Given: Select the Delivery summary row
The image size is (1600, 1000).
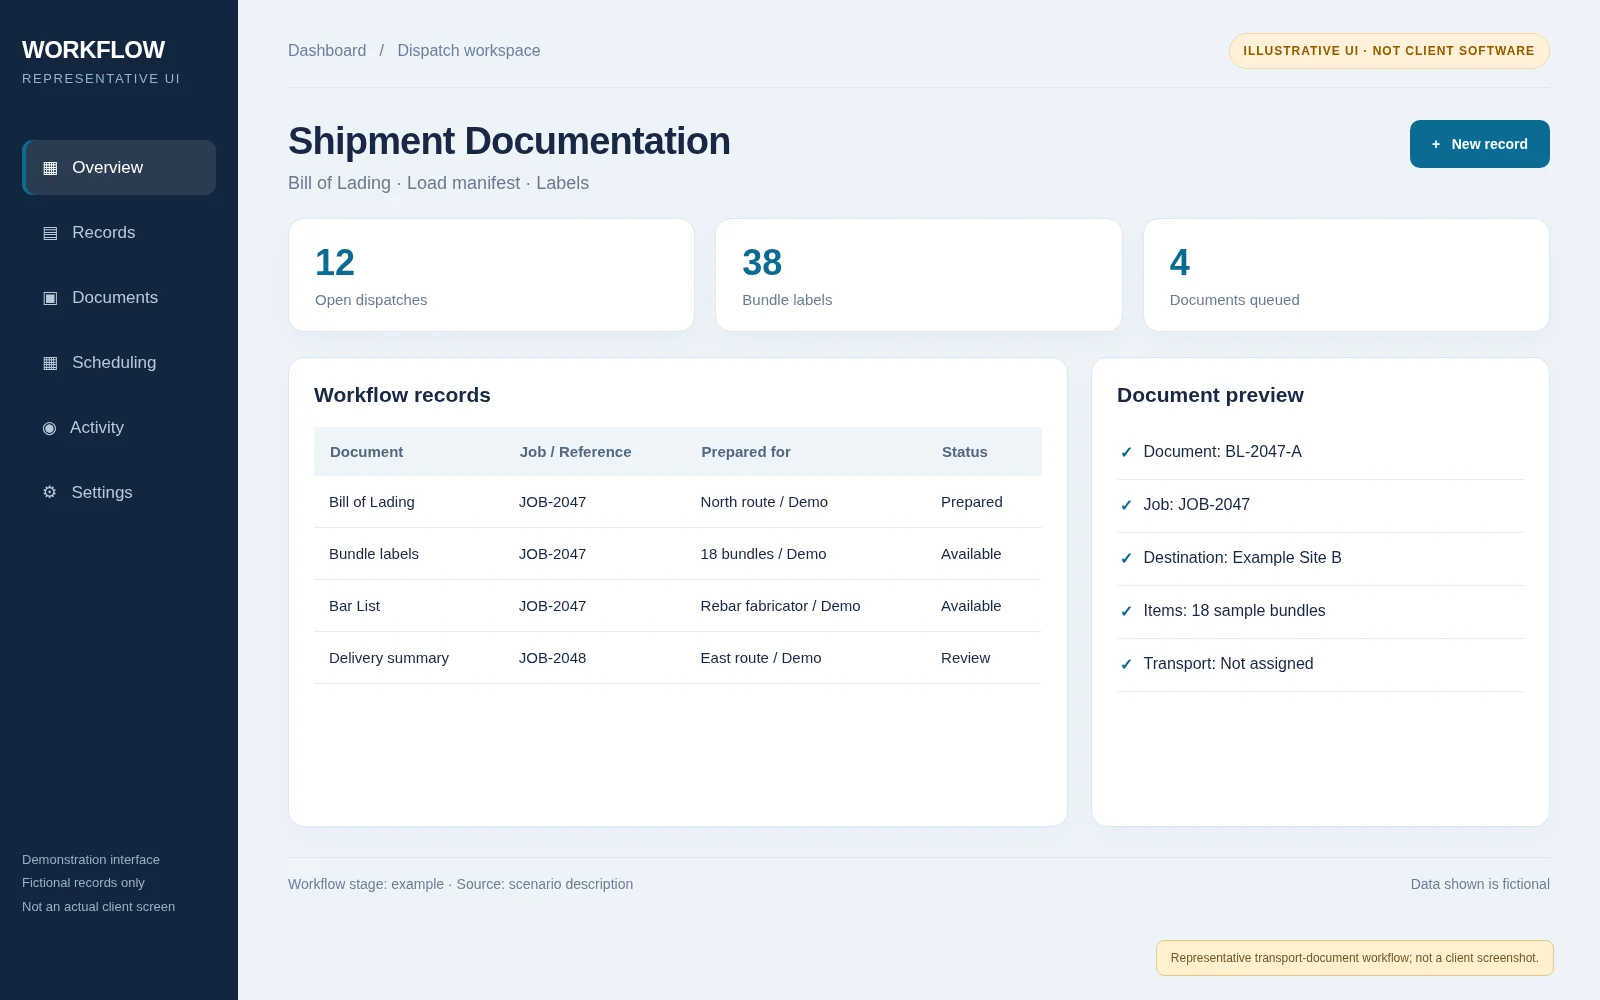Looking at the screenshot, I should 678,658.
